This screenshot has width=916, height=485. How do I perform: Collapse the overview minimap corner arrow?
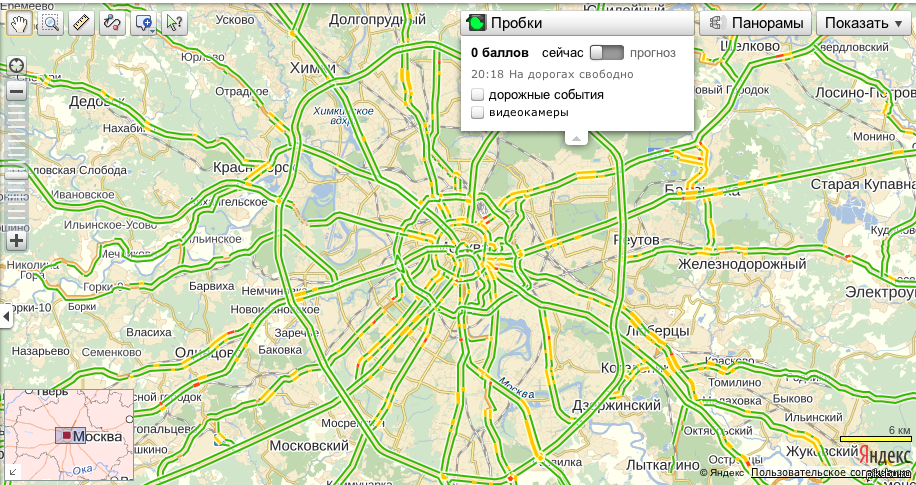[12, 471]
